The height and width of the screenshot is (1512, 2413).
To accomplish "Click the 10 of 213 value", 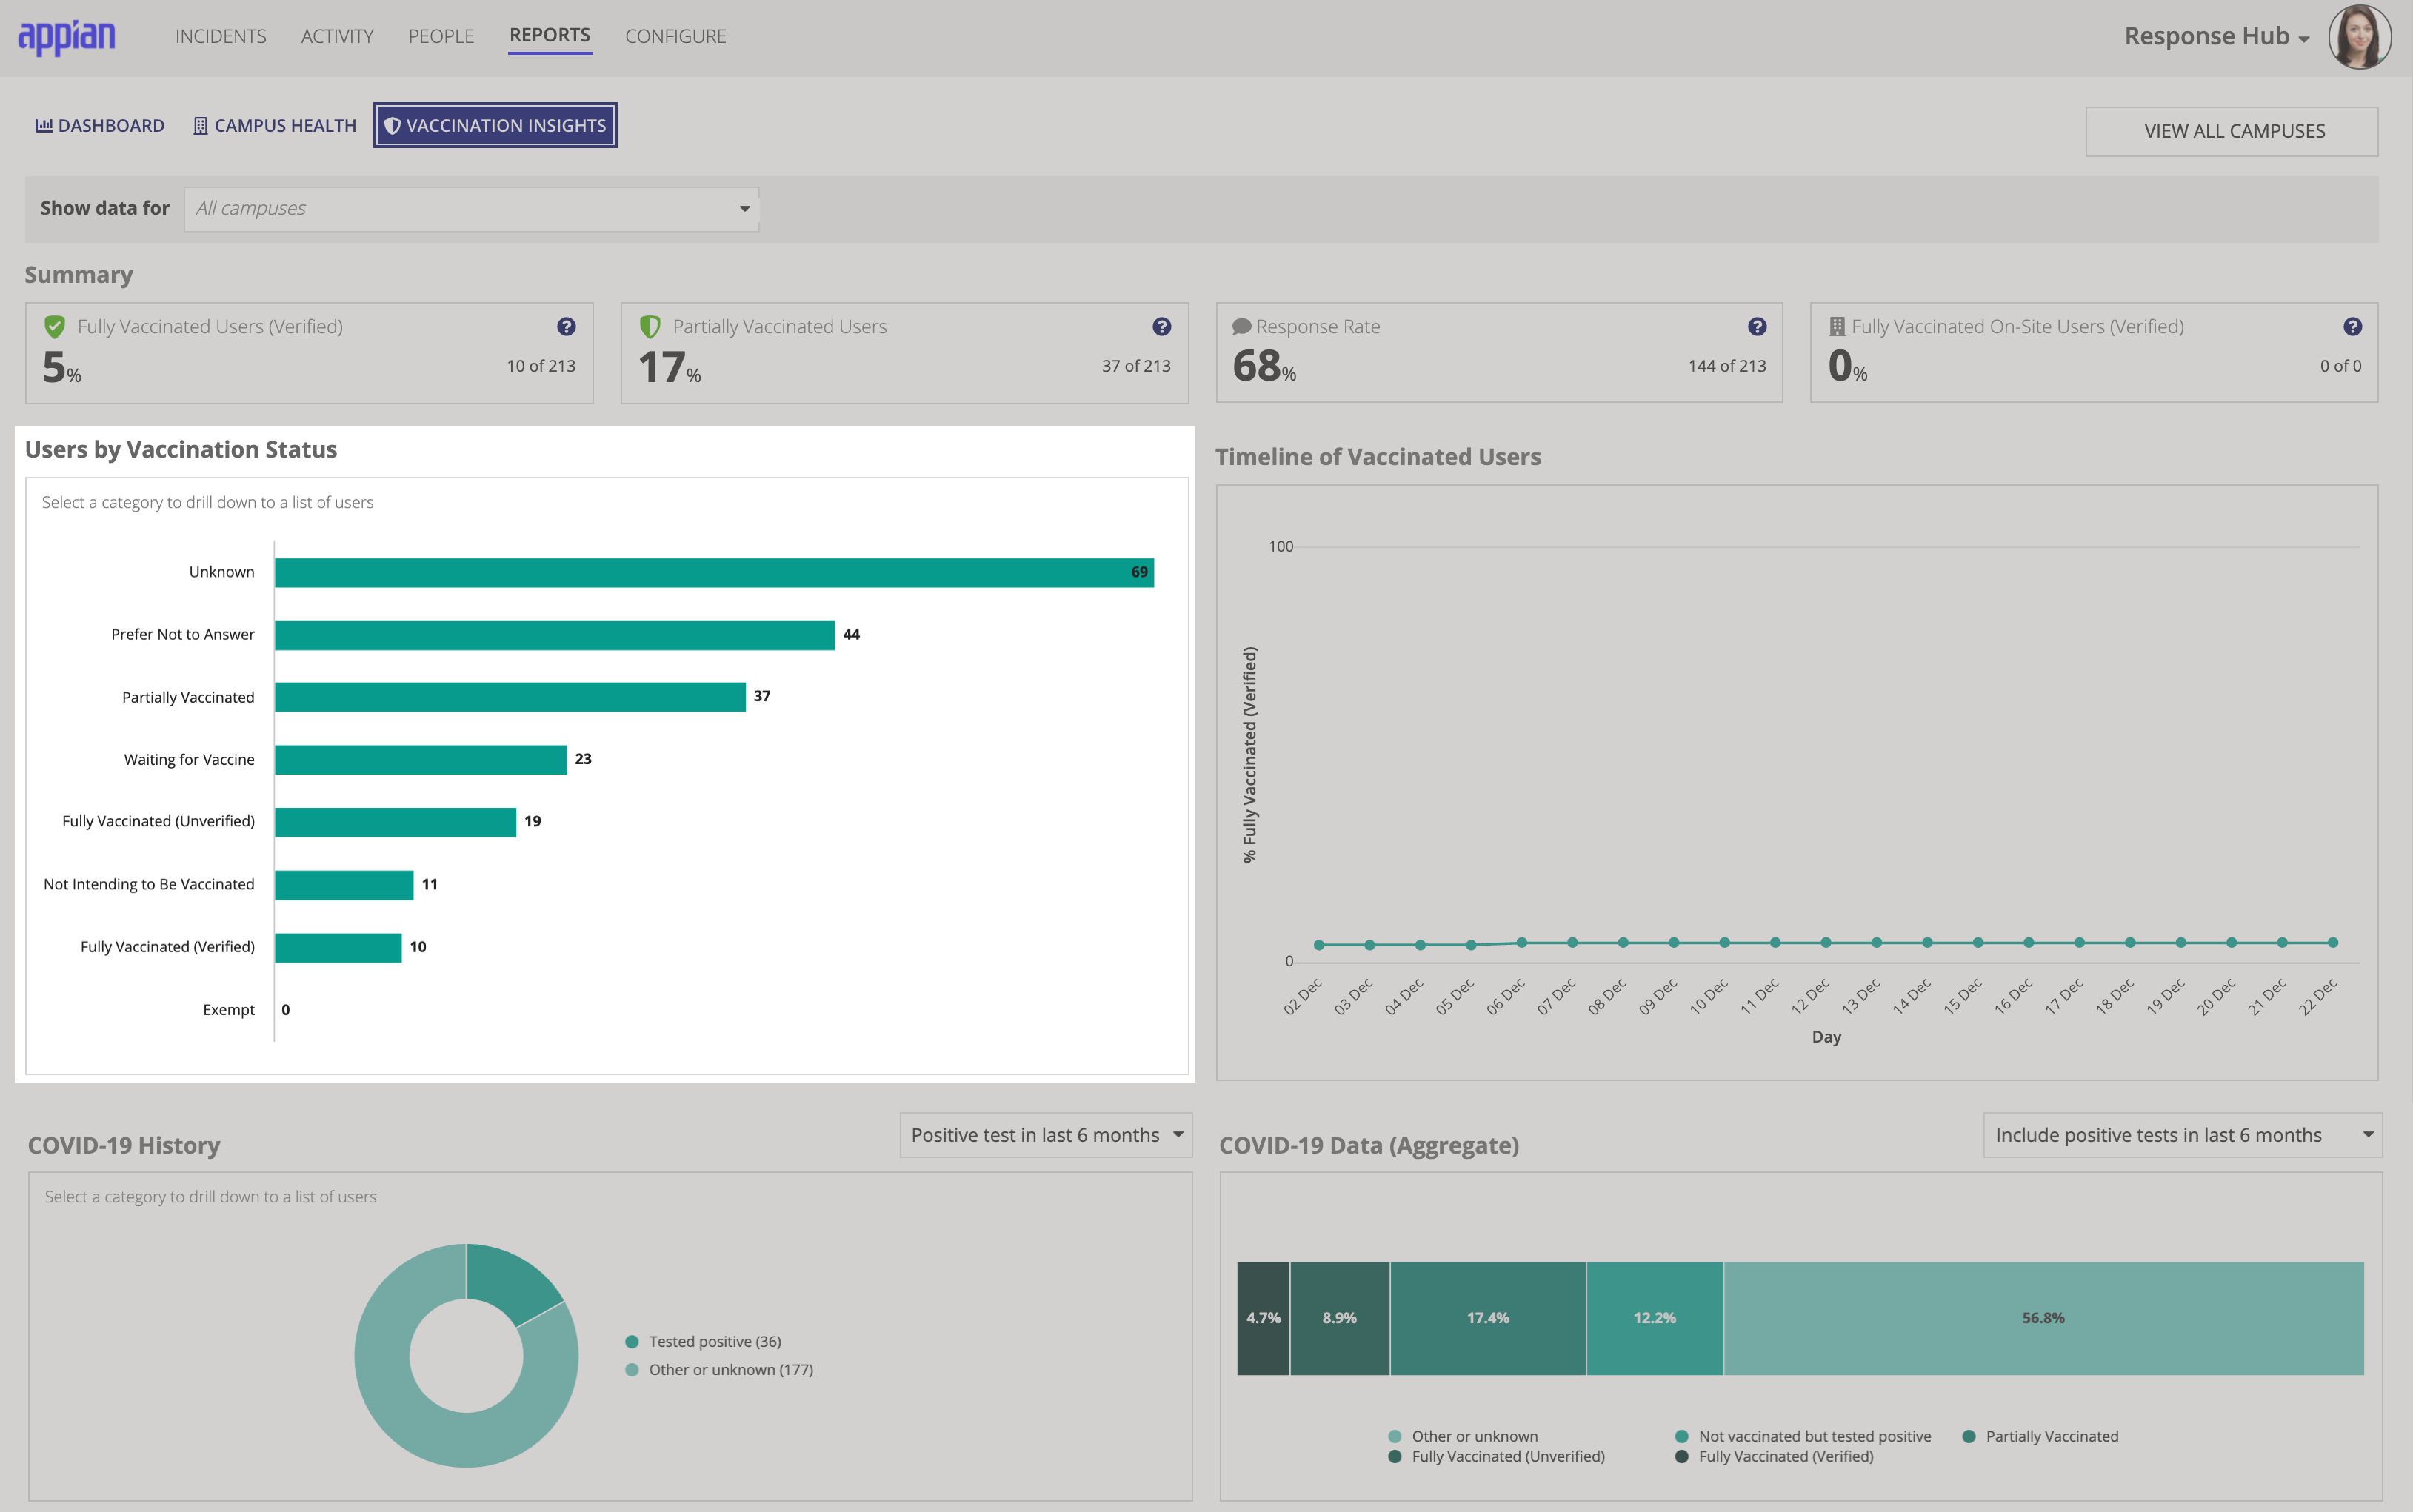I will point(541,366).
